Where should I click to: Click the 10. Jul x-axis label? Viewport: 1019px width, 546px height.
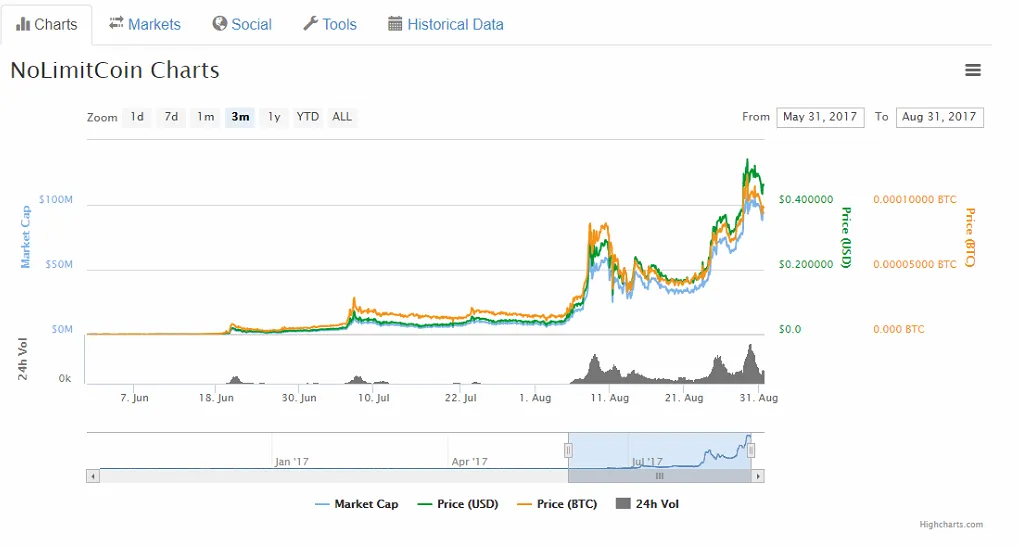click(374, 397)
